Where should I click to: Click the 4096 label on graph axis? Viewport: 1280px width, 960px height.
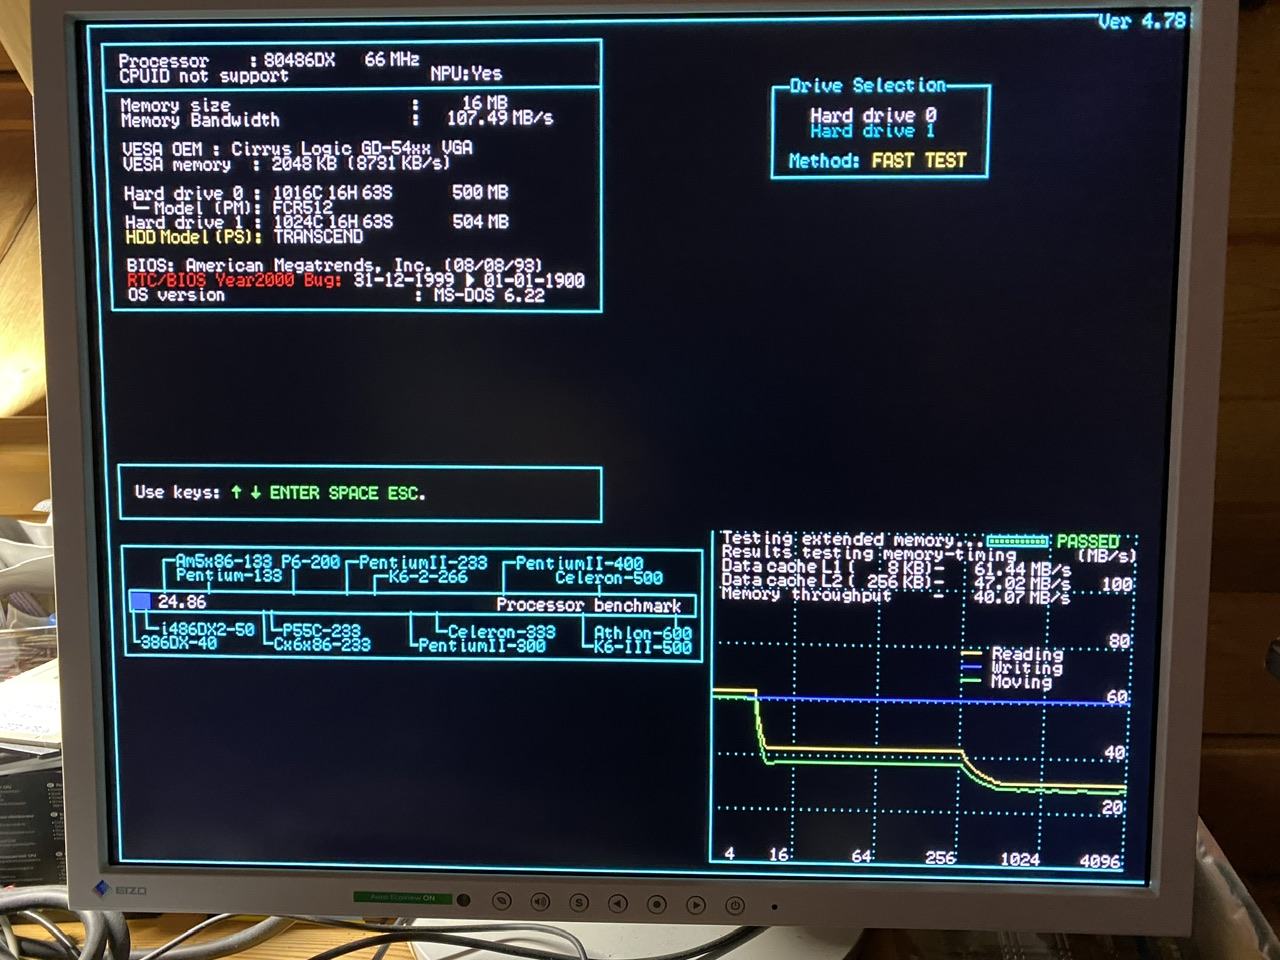click(x=1100, y=860)
